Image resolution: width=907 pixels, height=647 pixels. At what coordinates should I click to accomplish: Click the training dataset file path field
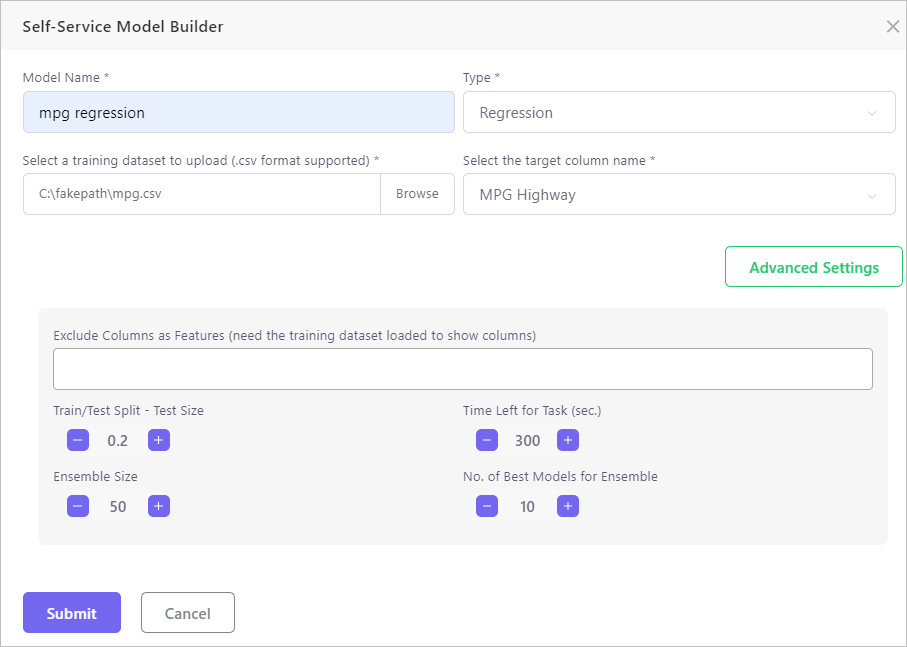tap(201, 194)
